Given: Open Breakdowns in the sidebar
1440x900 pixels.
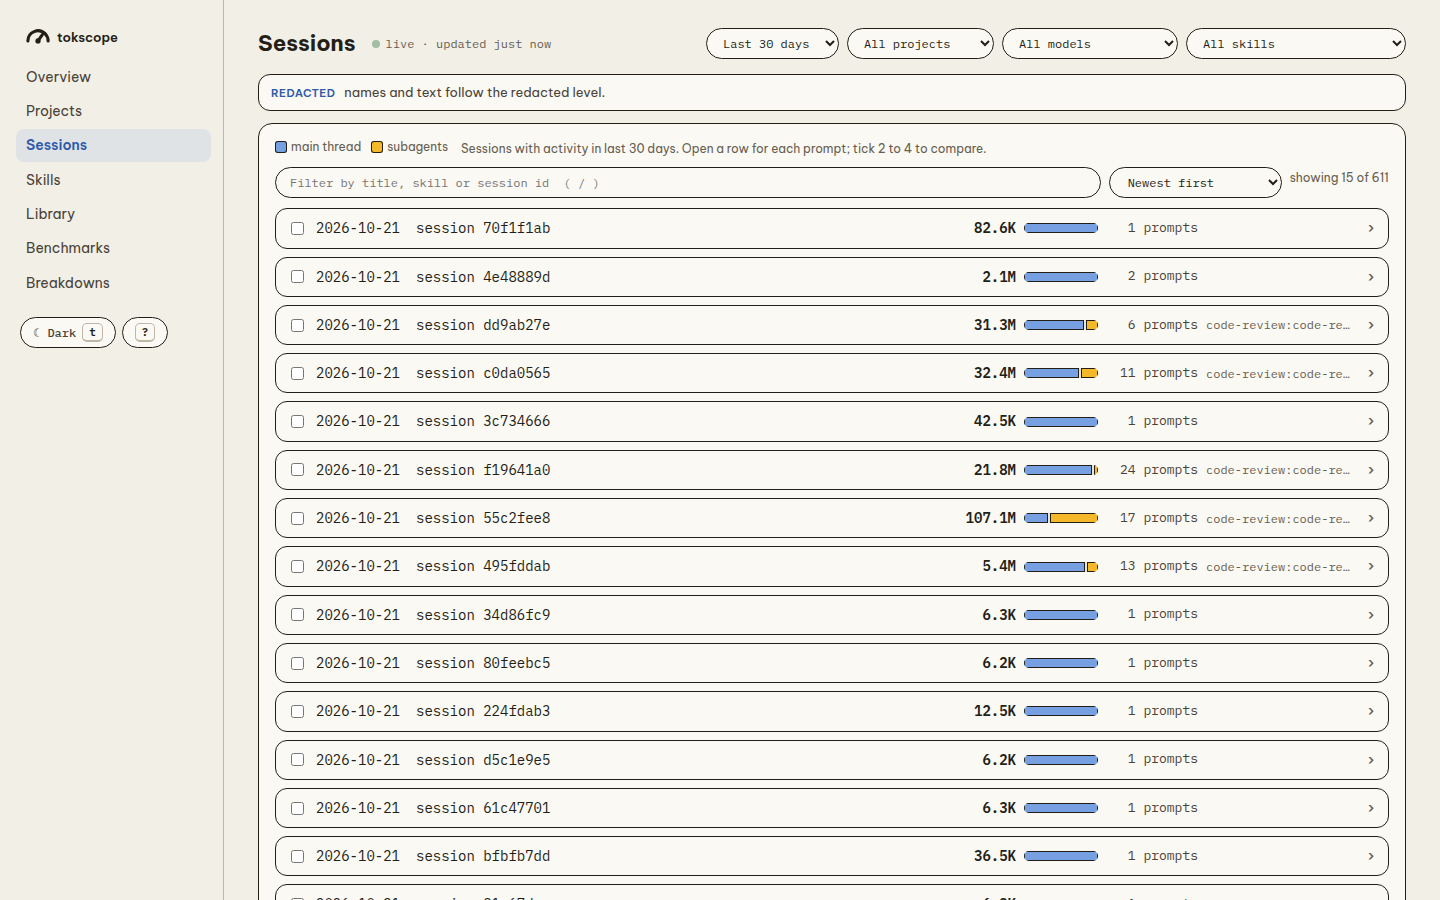Looking at the screenshot, I should click(113, 283).
